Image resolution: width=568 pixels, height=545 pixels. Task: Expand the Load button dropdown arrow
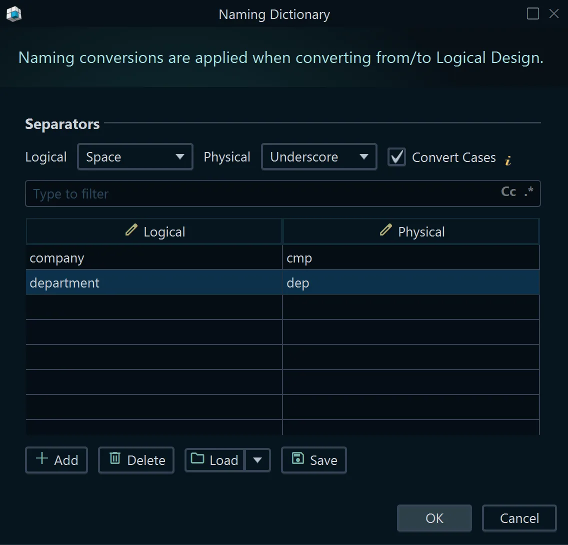[x=258, y=460]
